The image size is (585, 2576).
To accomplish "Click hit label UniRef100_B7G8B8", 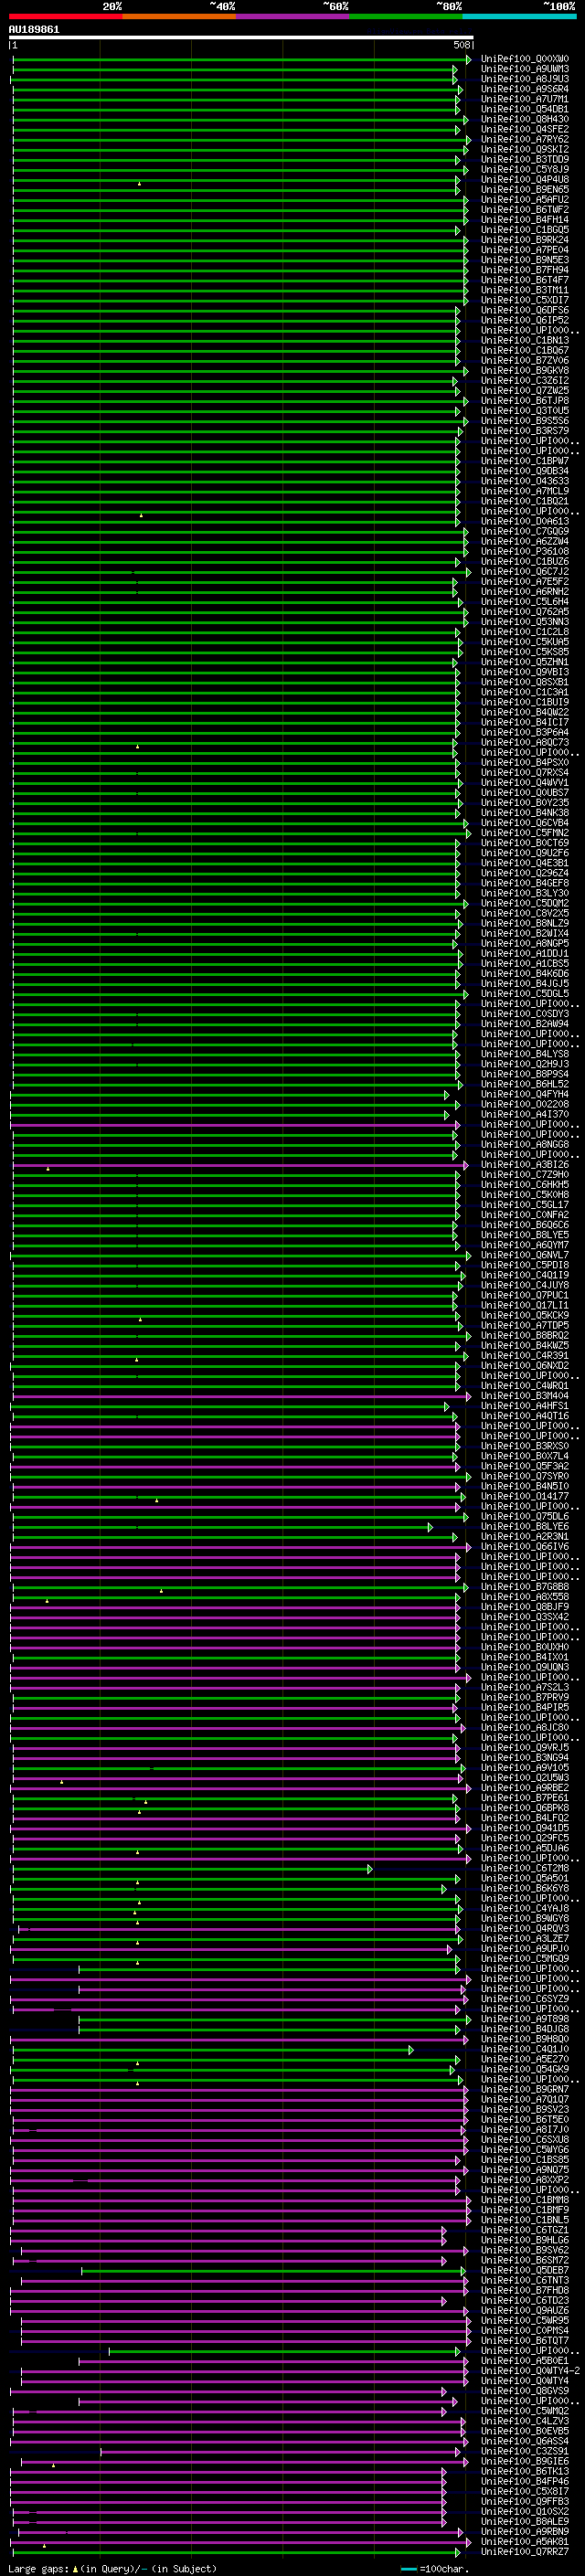I will coord(525,1587).
